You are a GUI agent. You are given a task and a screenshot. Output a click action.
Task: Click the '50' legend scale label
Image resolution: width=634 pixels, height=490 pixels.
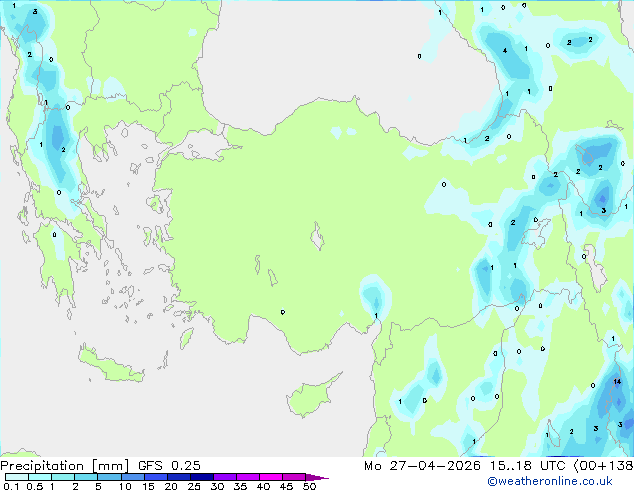[309, 486]
